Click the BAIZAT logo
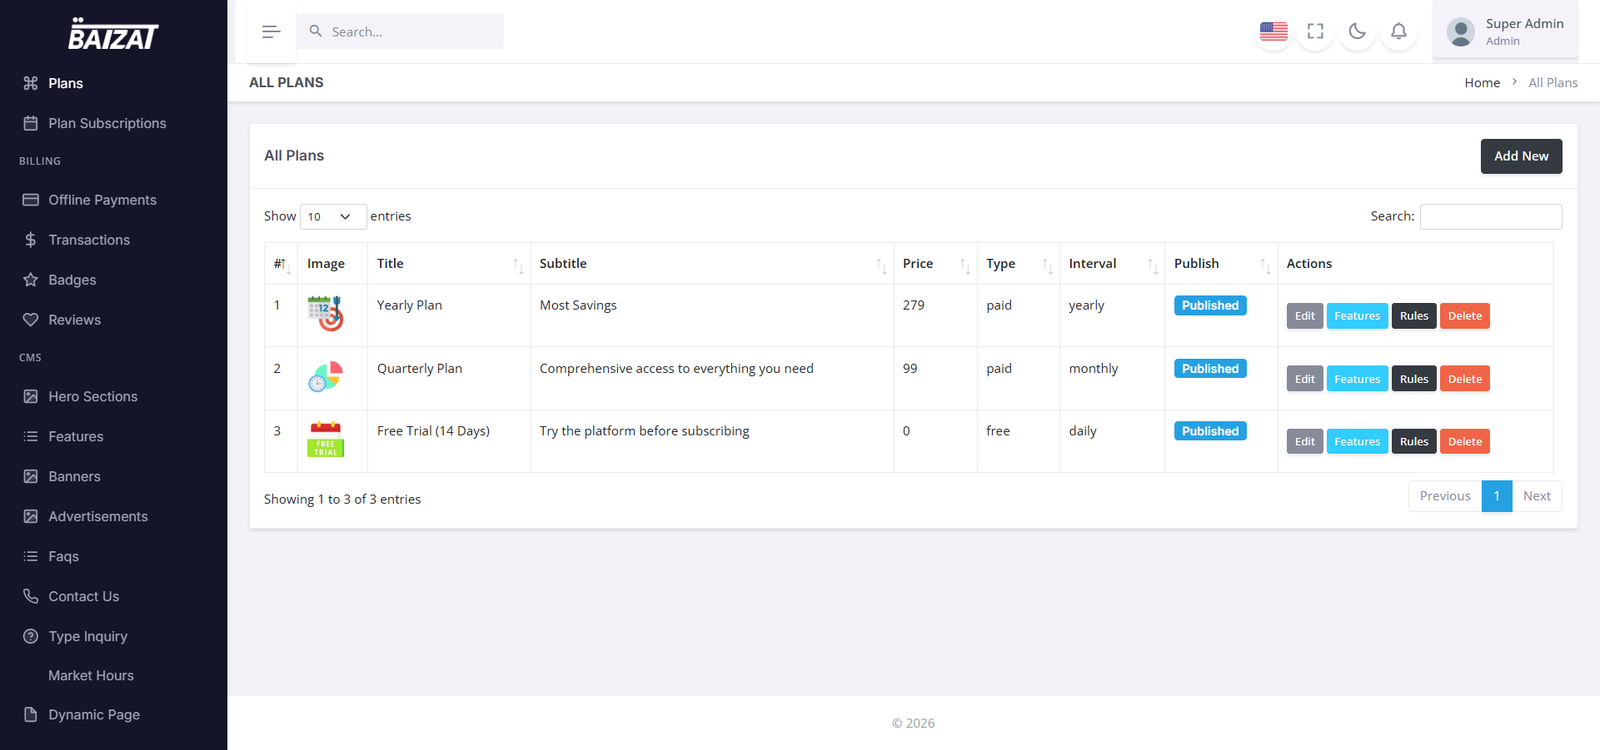This screenshot has width=1600, height=750. point(113,35)
